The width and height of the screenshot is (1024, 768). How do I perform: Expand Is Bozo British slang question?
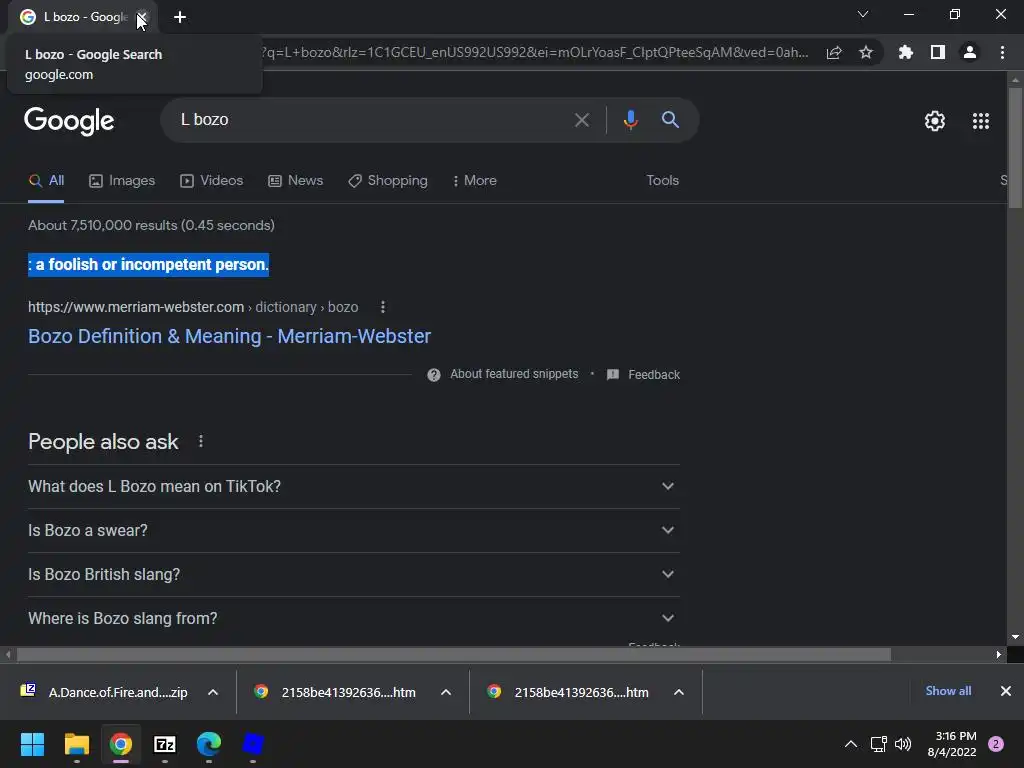point(354,574)
